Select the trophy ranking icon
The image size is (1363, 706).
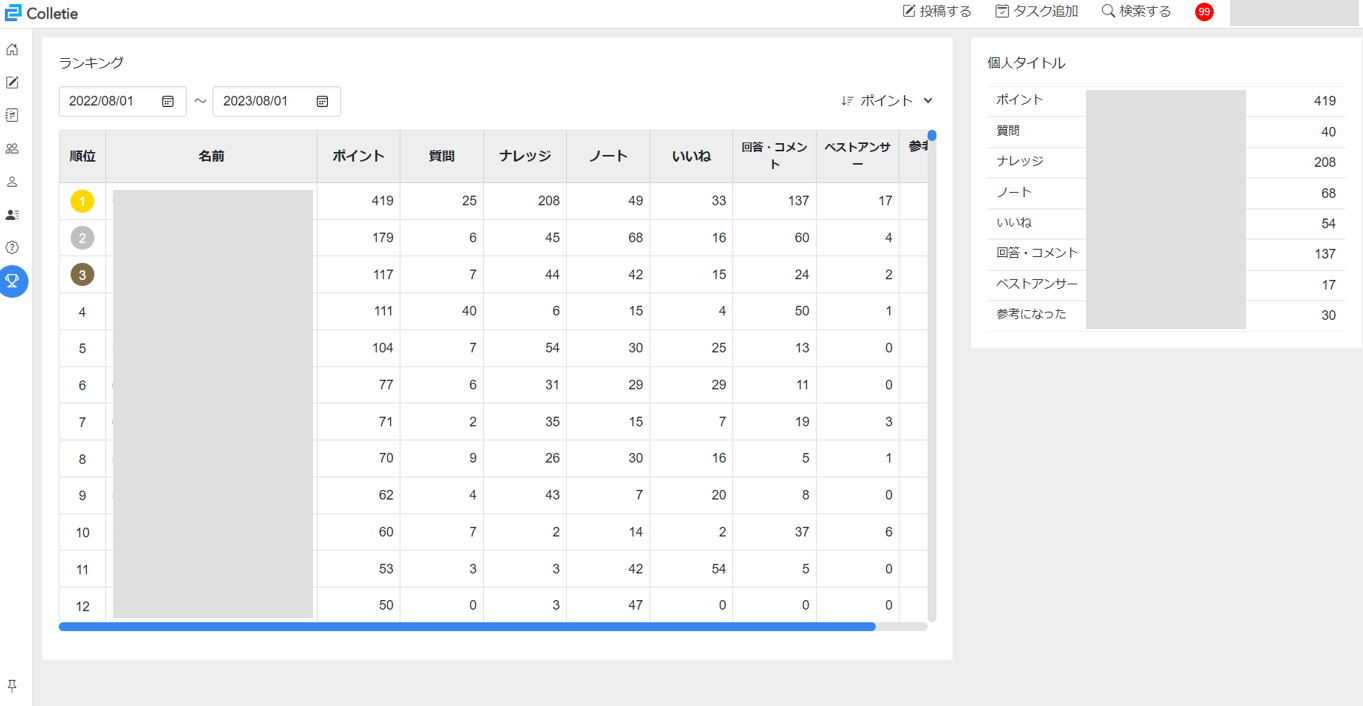pyautogui.click(x=13, y=281)
